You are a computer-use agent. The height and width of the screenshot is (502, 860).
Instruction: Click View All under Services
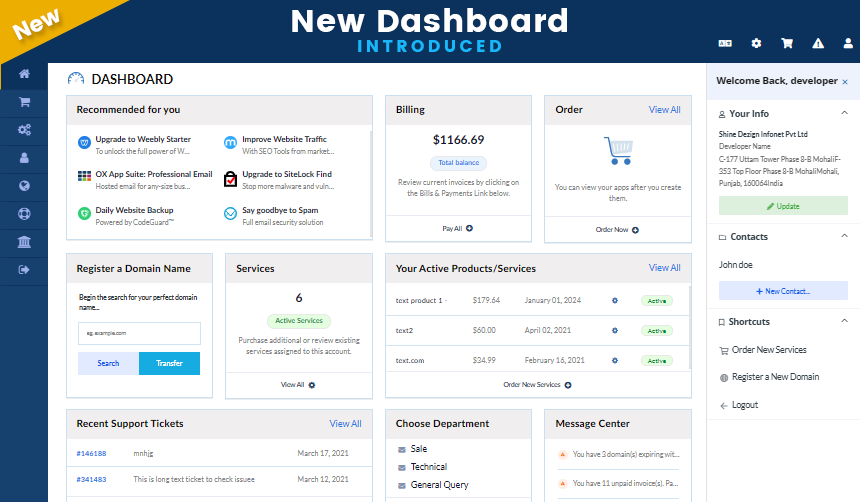pyautogui.click(x=298, y=385)
